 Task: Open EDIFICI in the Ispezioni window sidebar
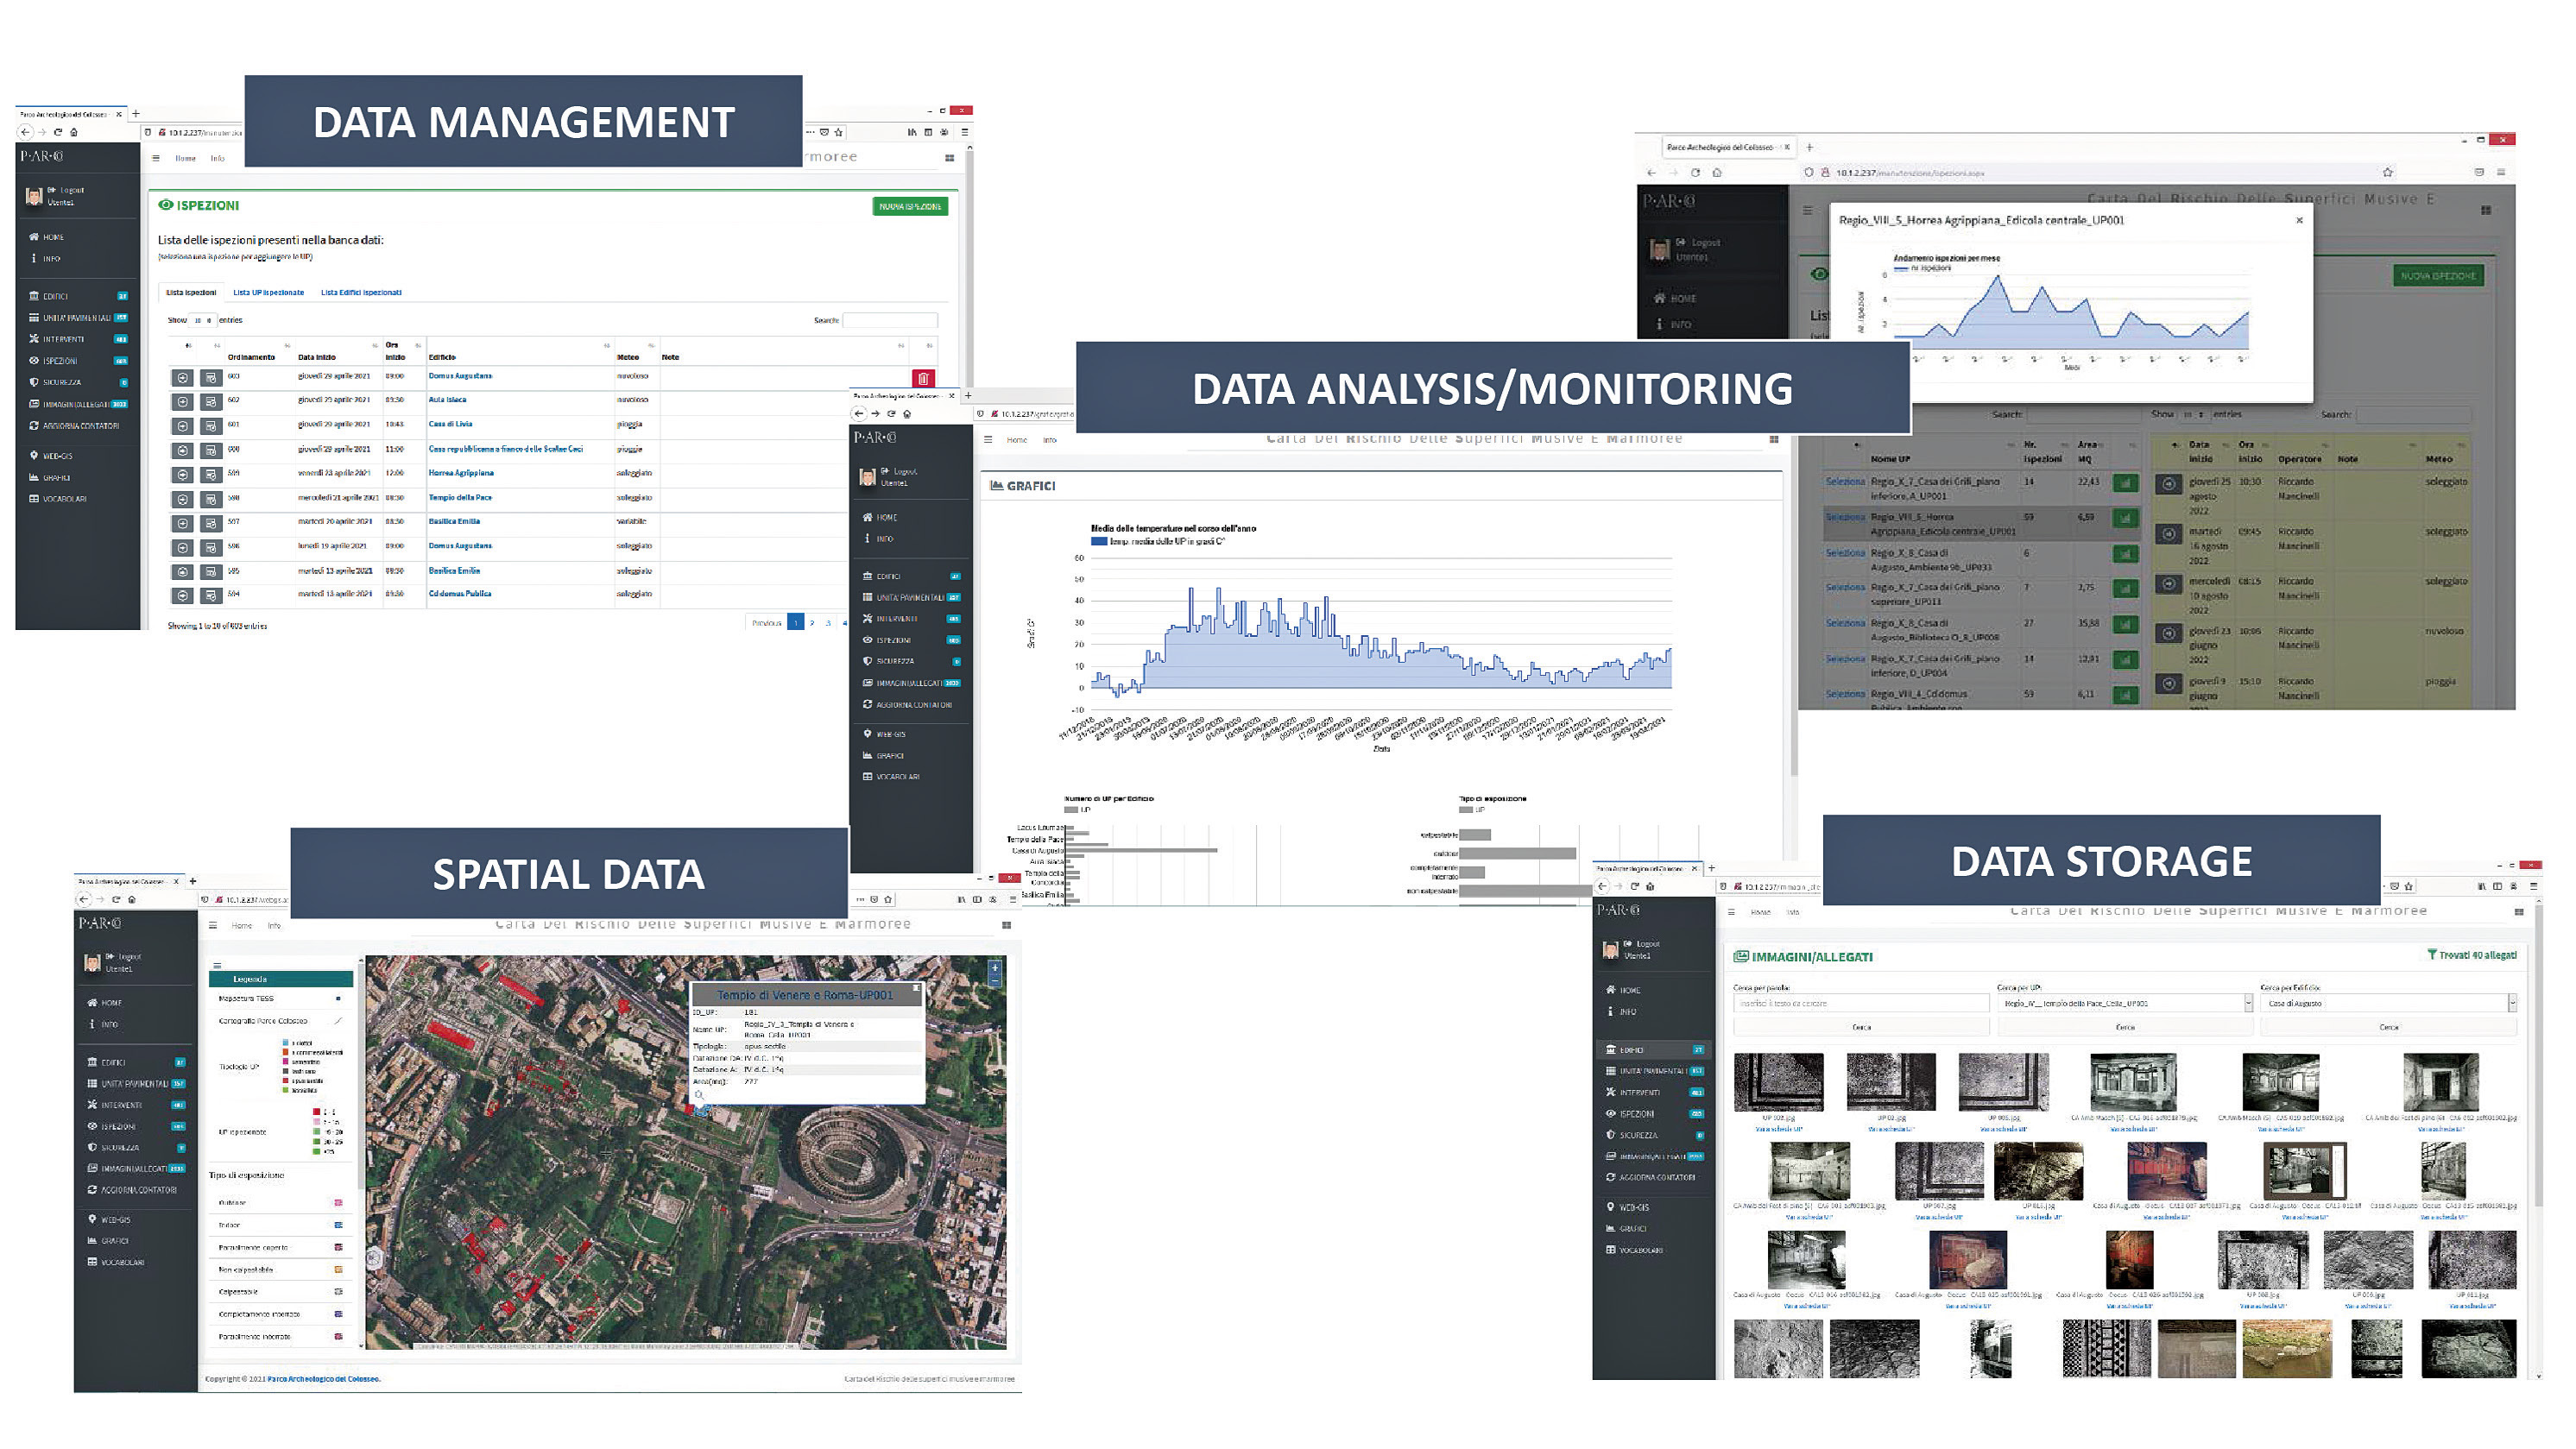click(x=78, y=296)
